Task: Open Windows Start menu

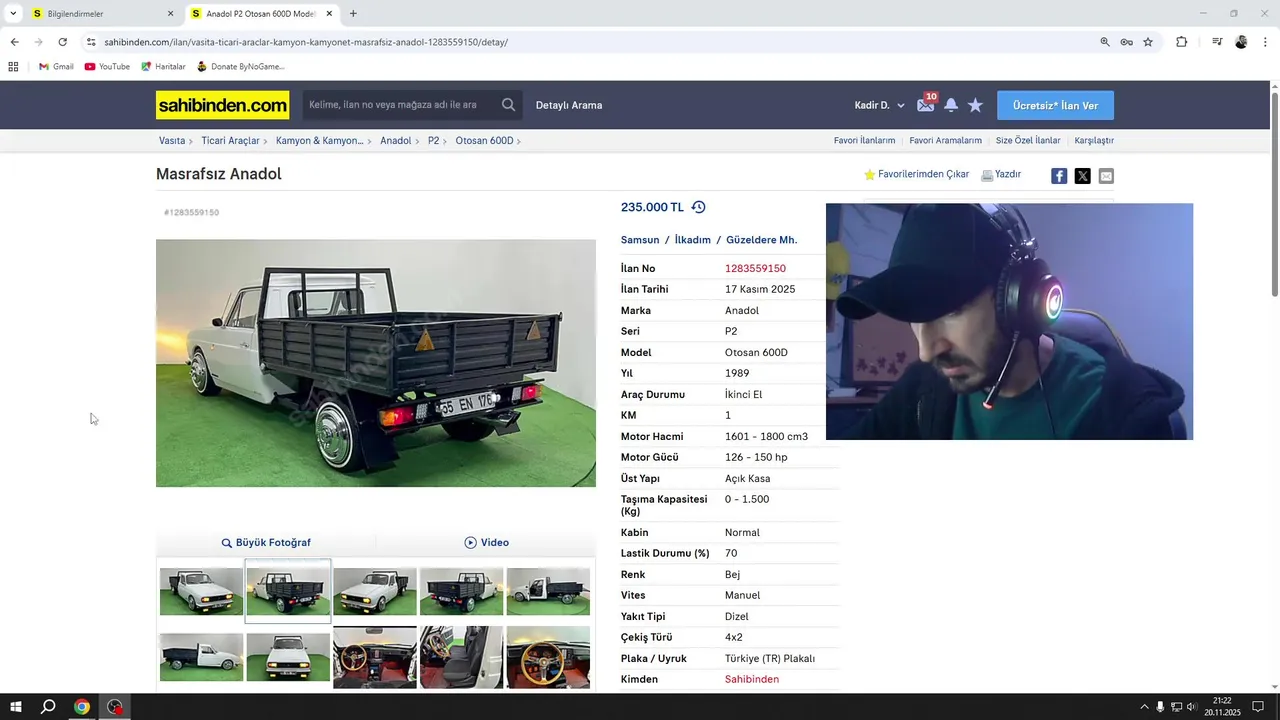Action: point(15,707)
